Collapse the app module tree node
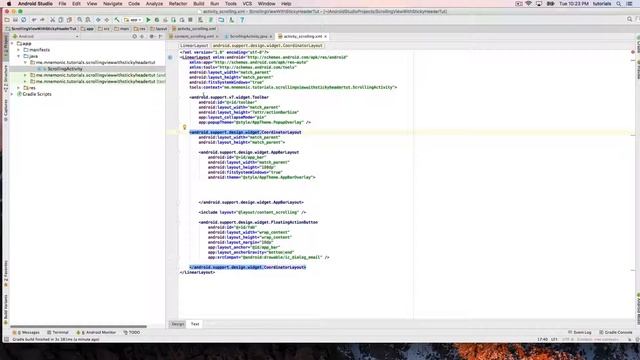The image size is (640, 360). [x=12, y=43]
